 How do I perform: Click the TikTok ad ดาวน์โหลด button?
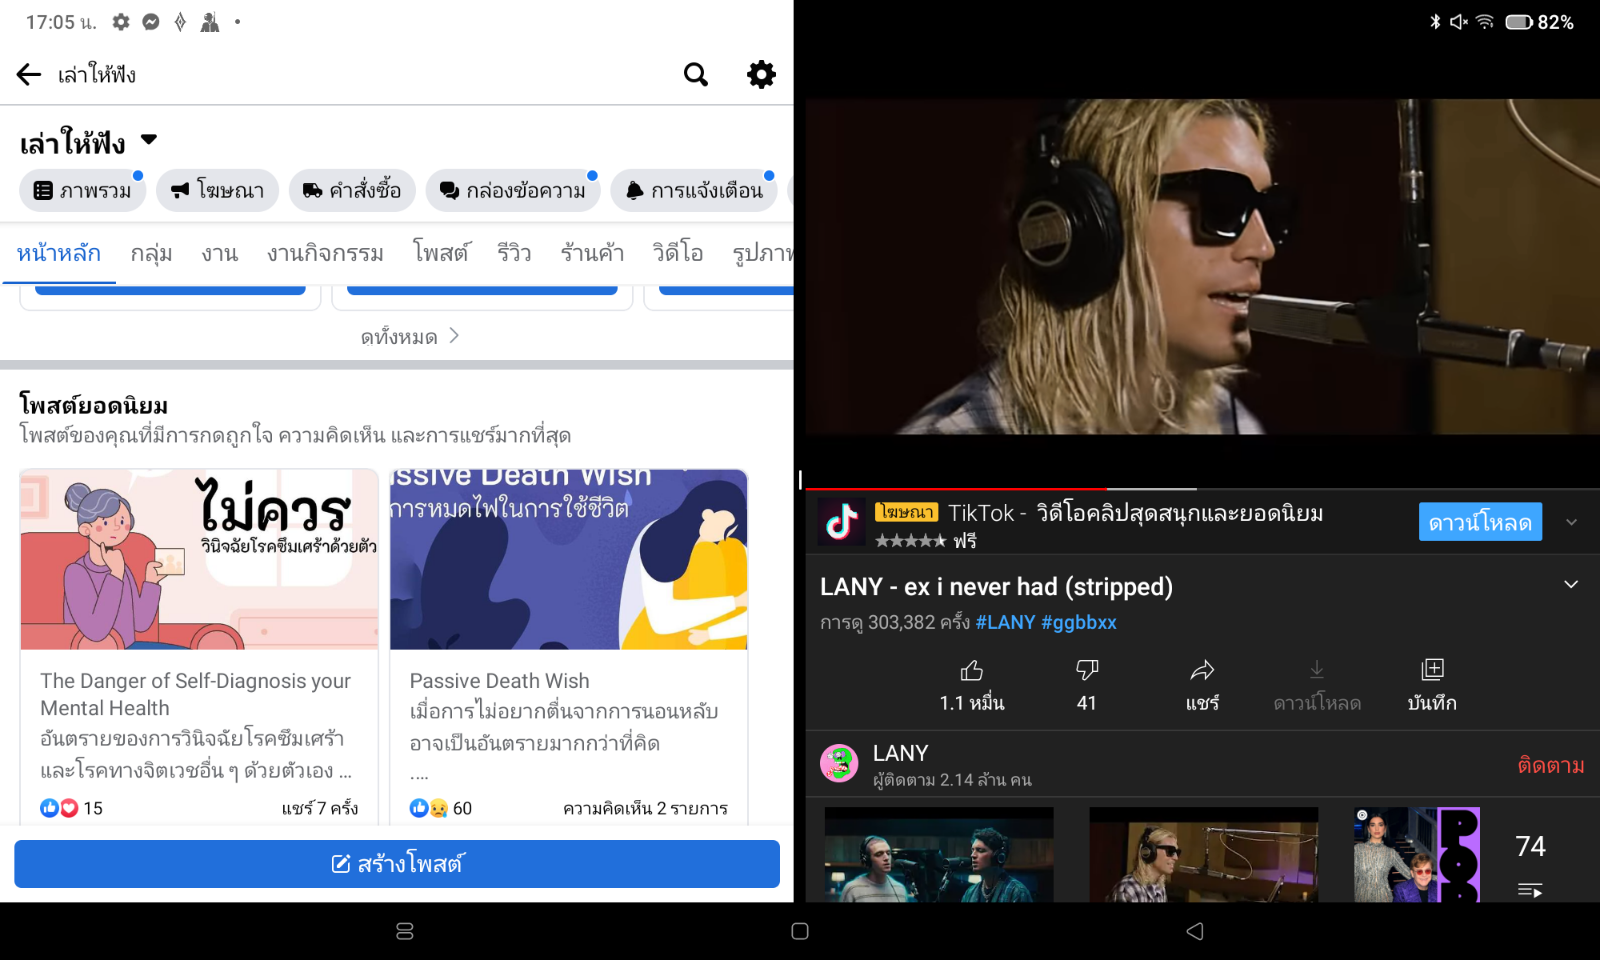click(1479, 522)
